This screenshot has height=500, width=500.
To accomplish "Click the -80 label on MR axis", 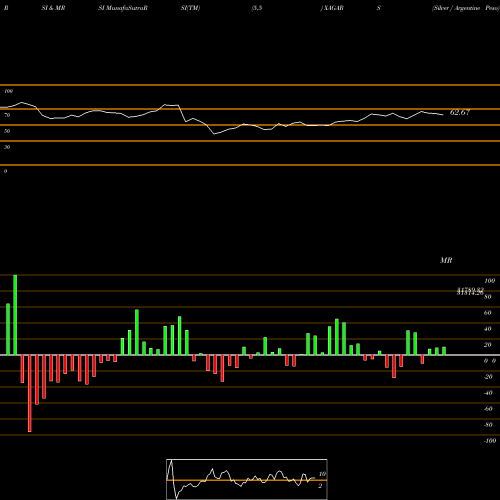I will 488,425.
